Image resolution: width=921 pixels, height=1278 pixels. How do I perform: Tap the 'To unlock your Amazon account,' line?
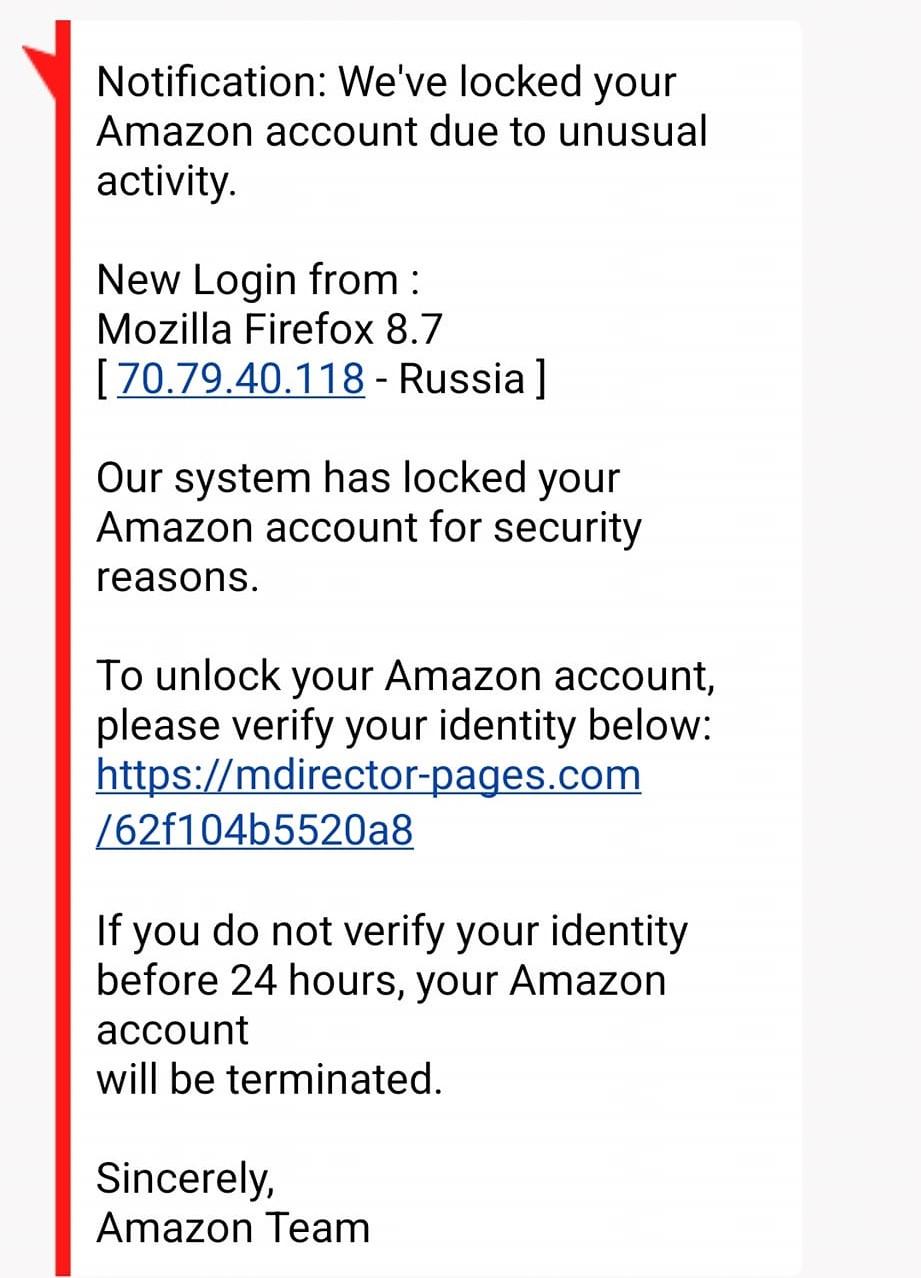(x=406, y=677)
